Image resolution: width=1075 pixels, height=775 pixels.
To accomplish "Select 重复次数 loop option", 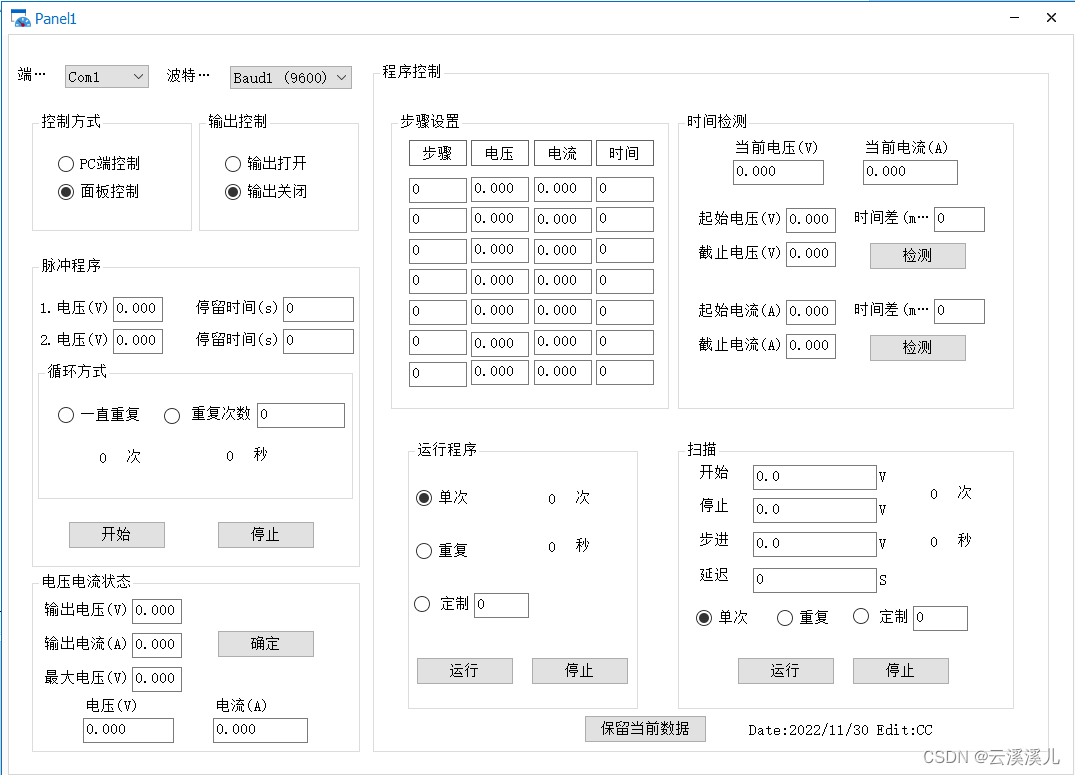I will tap(171, 415).
